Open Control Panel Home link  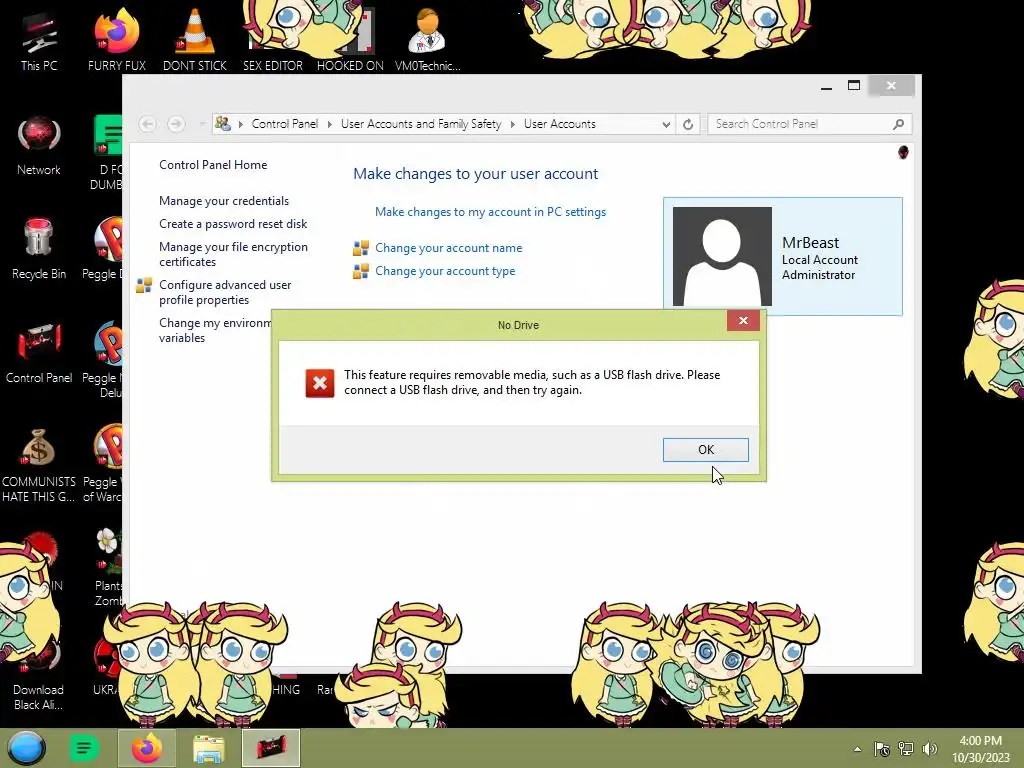[213, 165]
